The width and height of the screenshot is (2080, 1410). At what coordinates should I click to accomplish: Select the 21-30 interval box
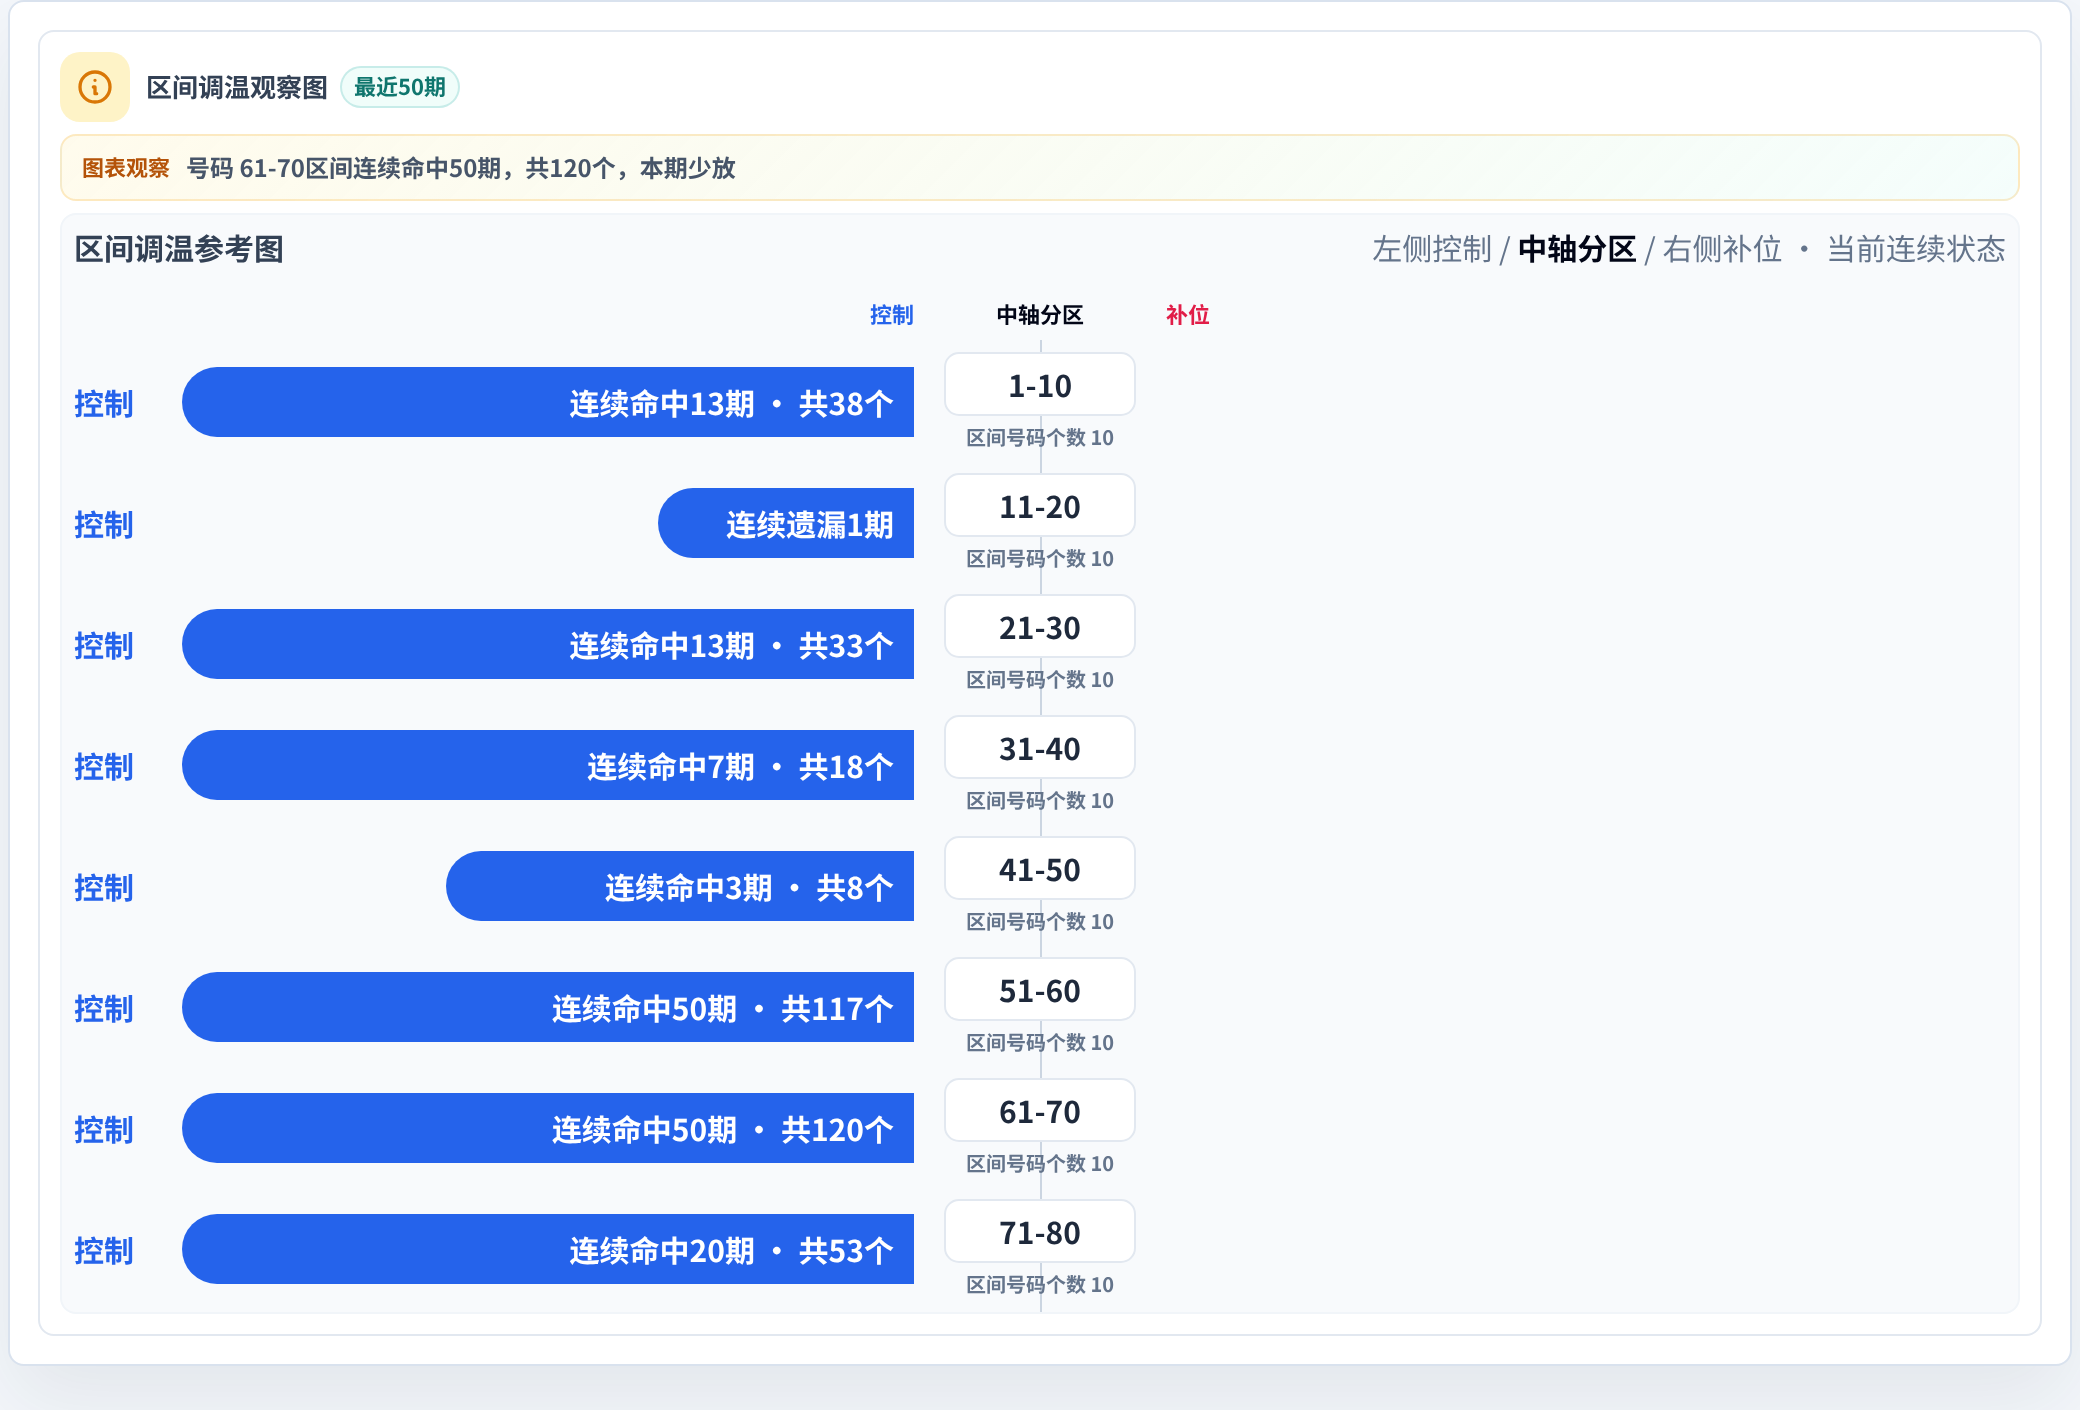1040,627
